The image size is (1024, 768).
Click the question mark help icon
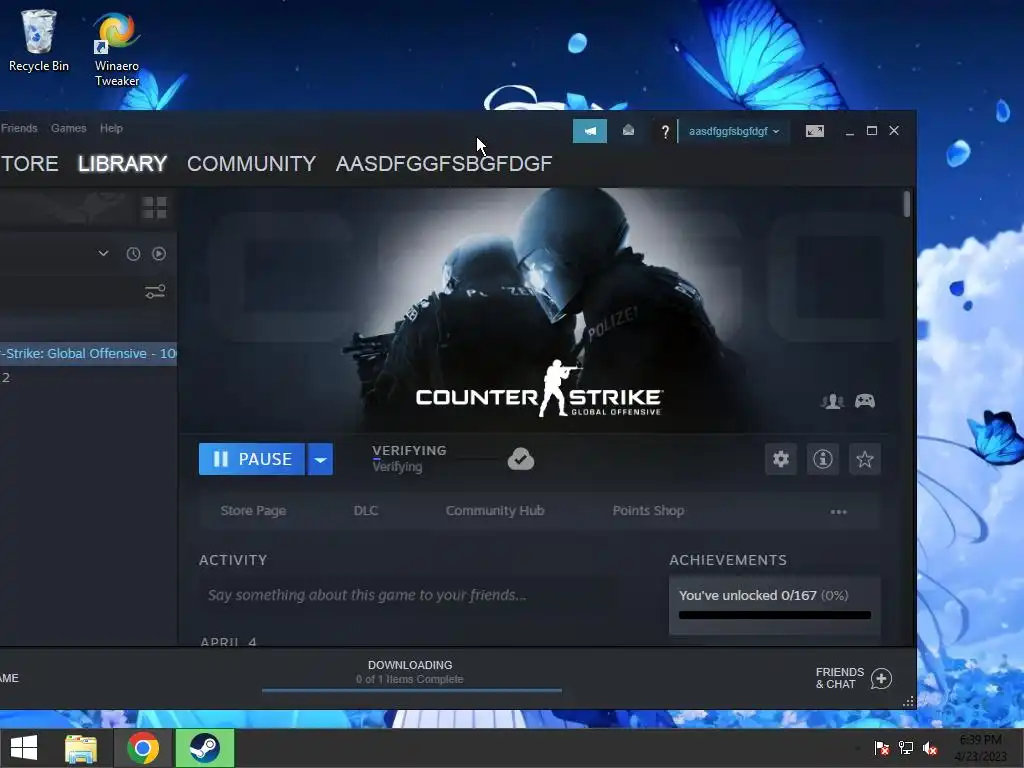[x=665, y=131]
